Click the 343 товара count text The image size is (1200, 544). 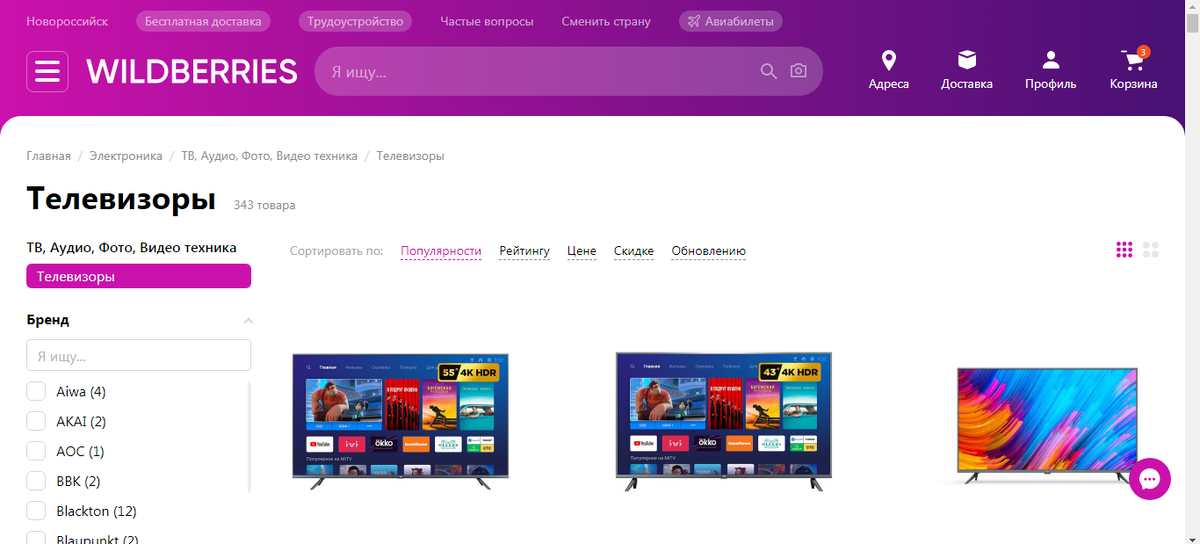pyautogui.click(x=264, y=205)
